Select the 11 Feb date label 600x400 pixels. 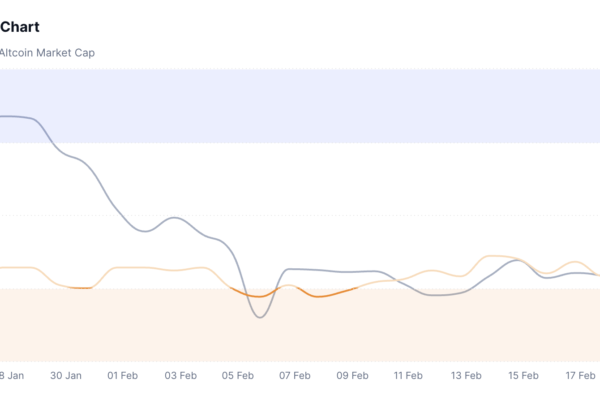pyautogui.click(x=410, y=376)
